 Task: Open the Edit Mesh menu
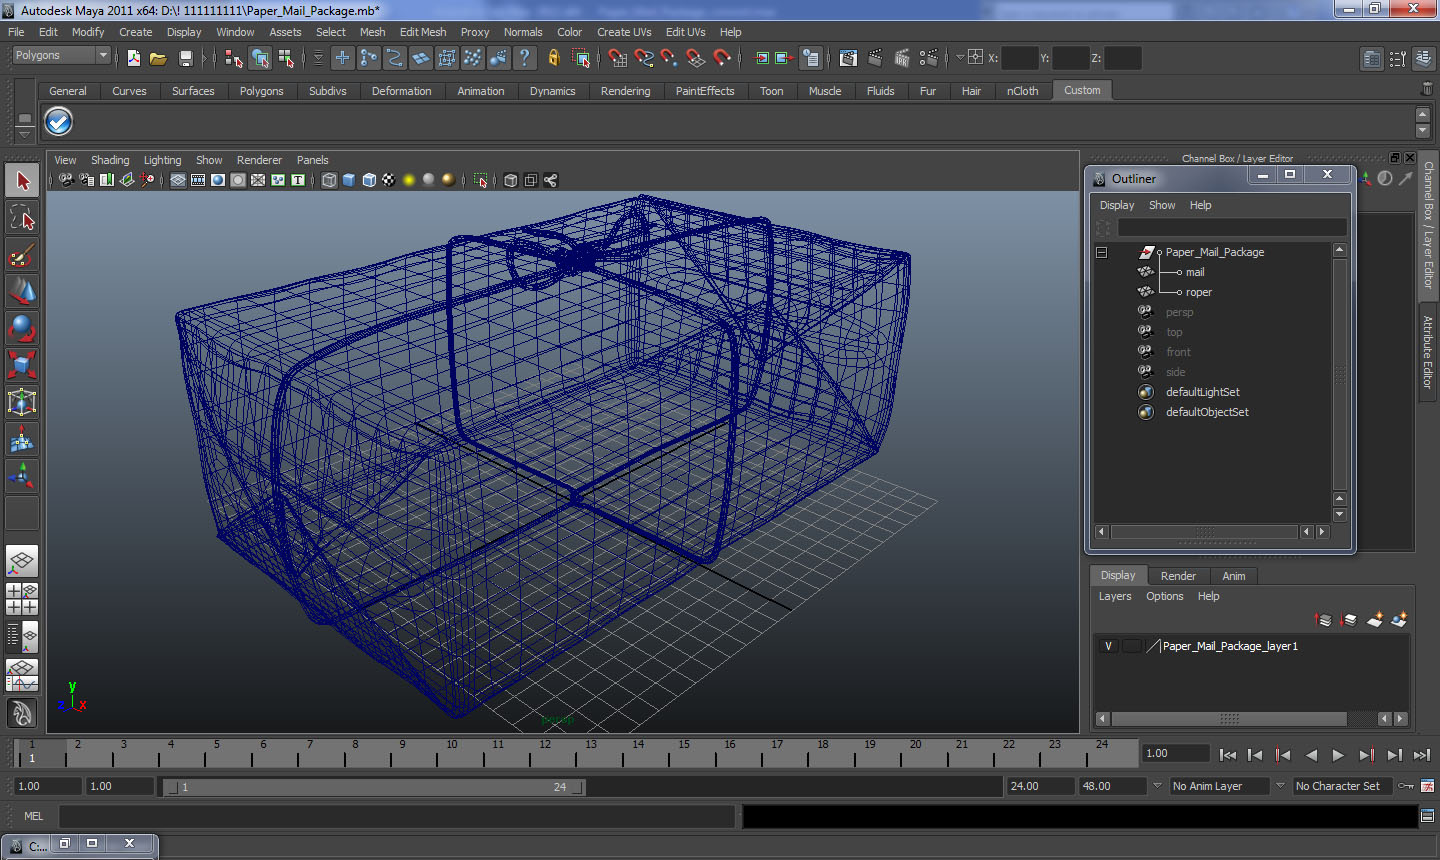click(x=423, y=32)
